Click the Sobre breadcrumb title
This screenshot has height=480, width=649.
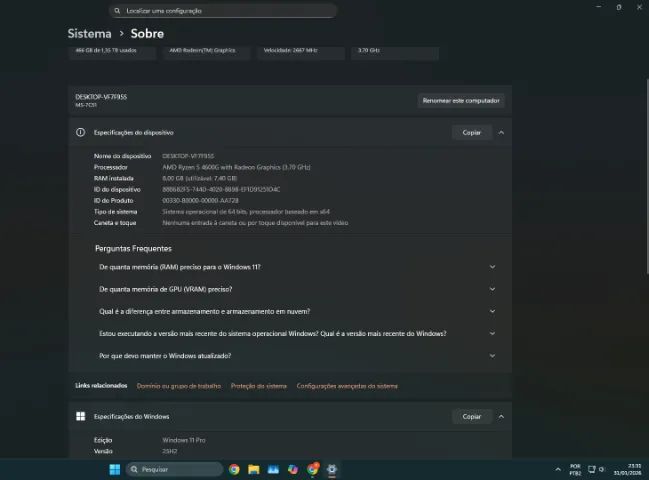147,34
